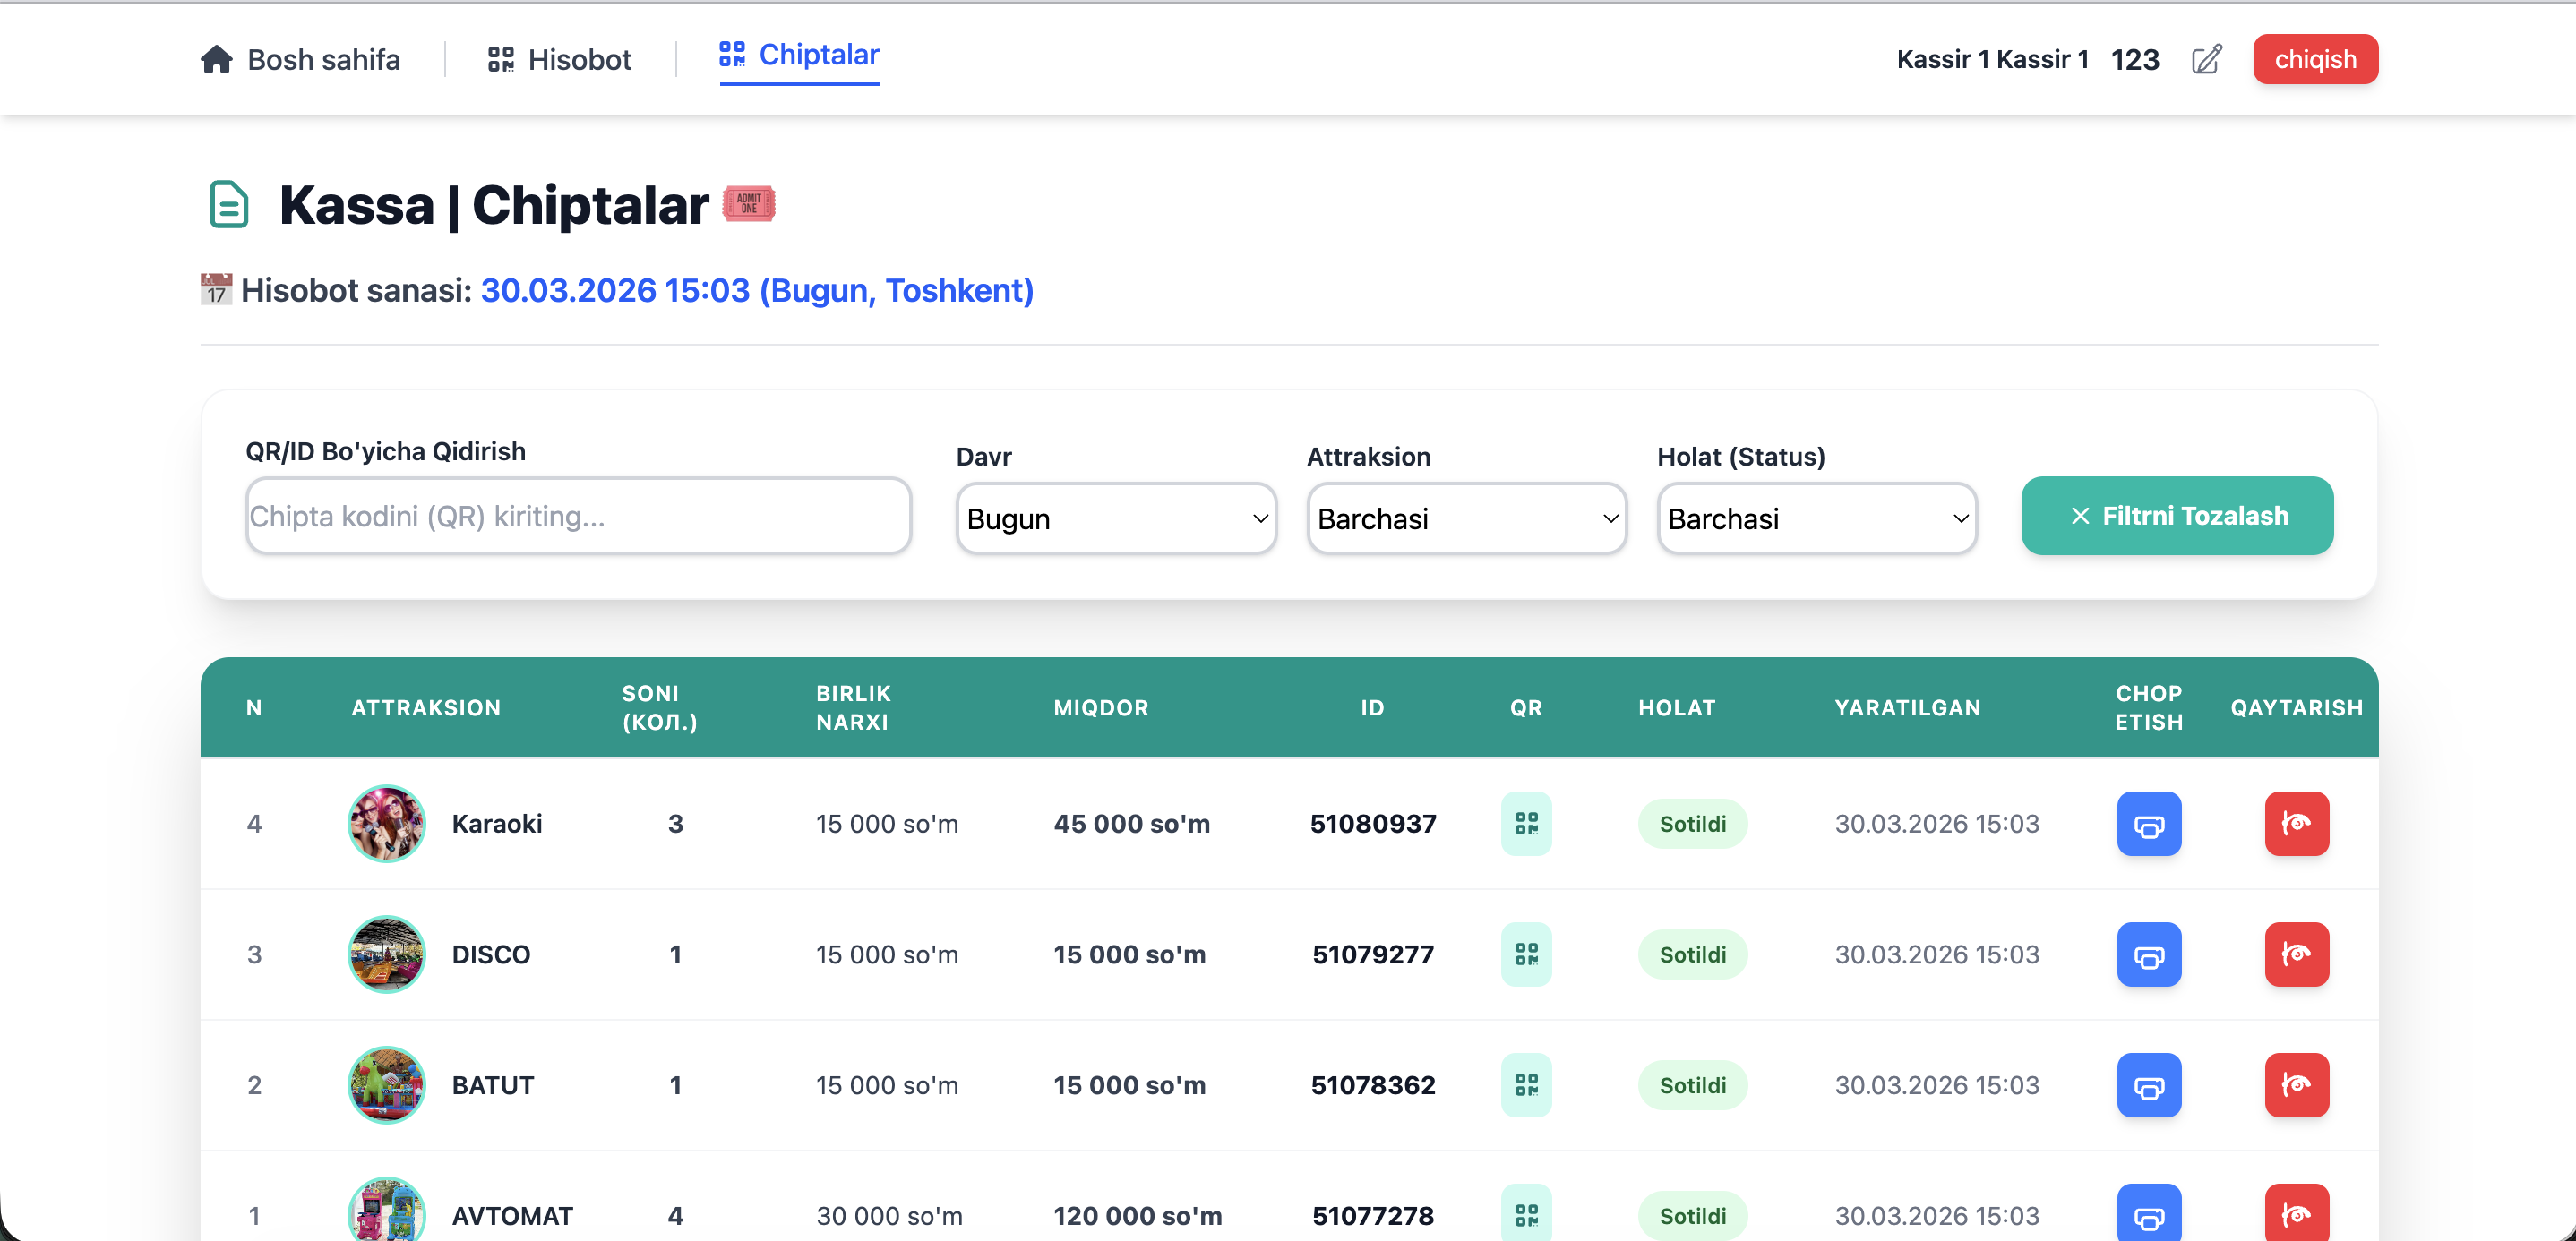The image size is (2576, 1241).
Task: Refund the BATUT ticket 51078362
Action: (x=2296, y=1085)
